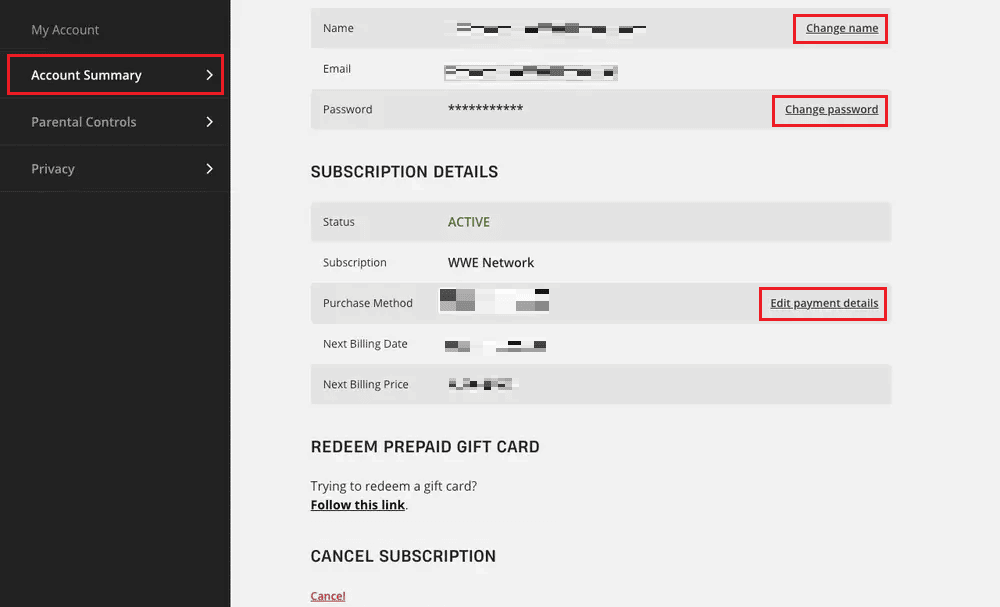Click the Change name link
Viewport: 1000px width, 607px height.
pos(841,28)
